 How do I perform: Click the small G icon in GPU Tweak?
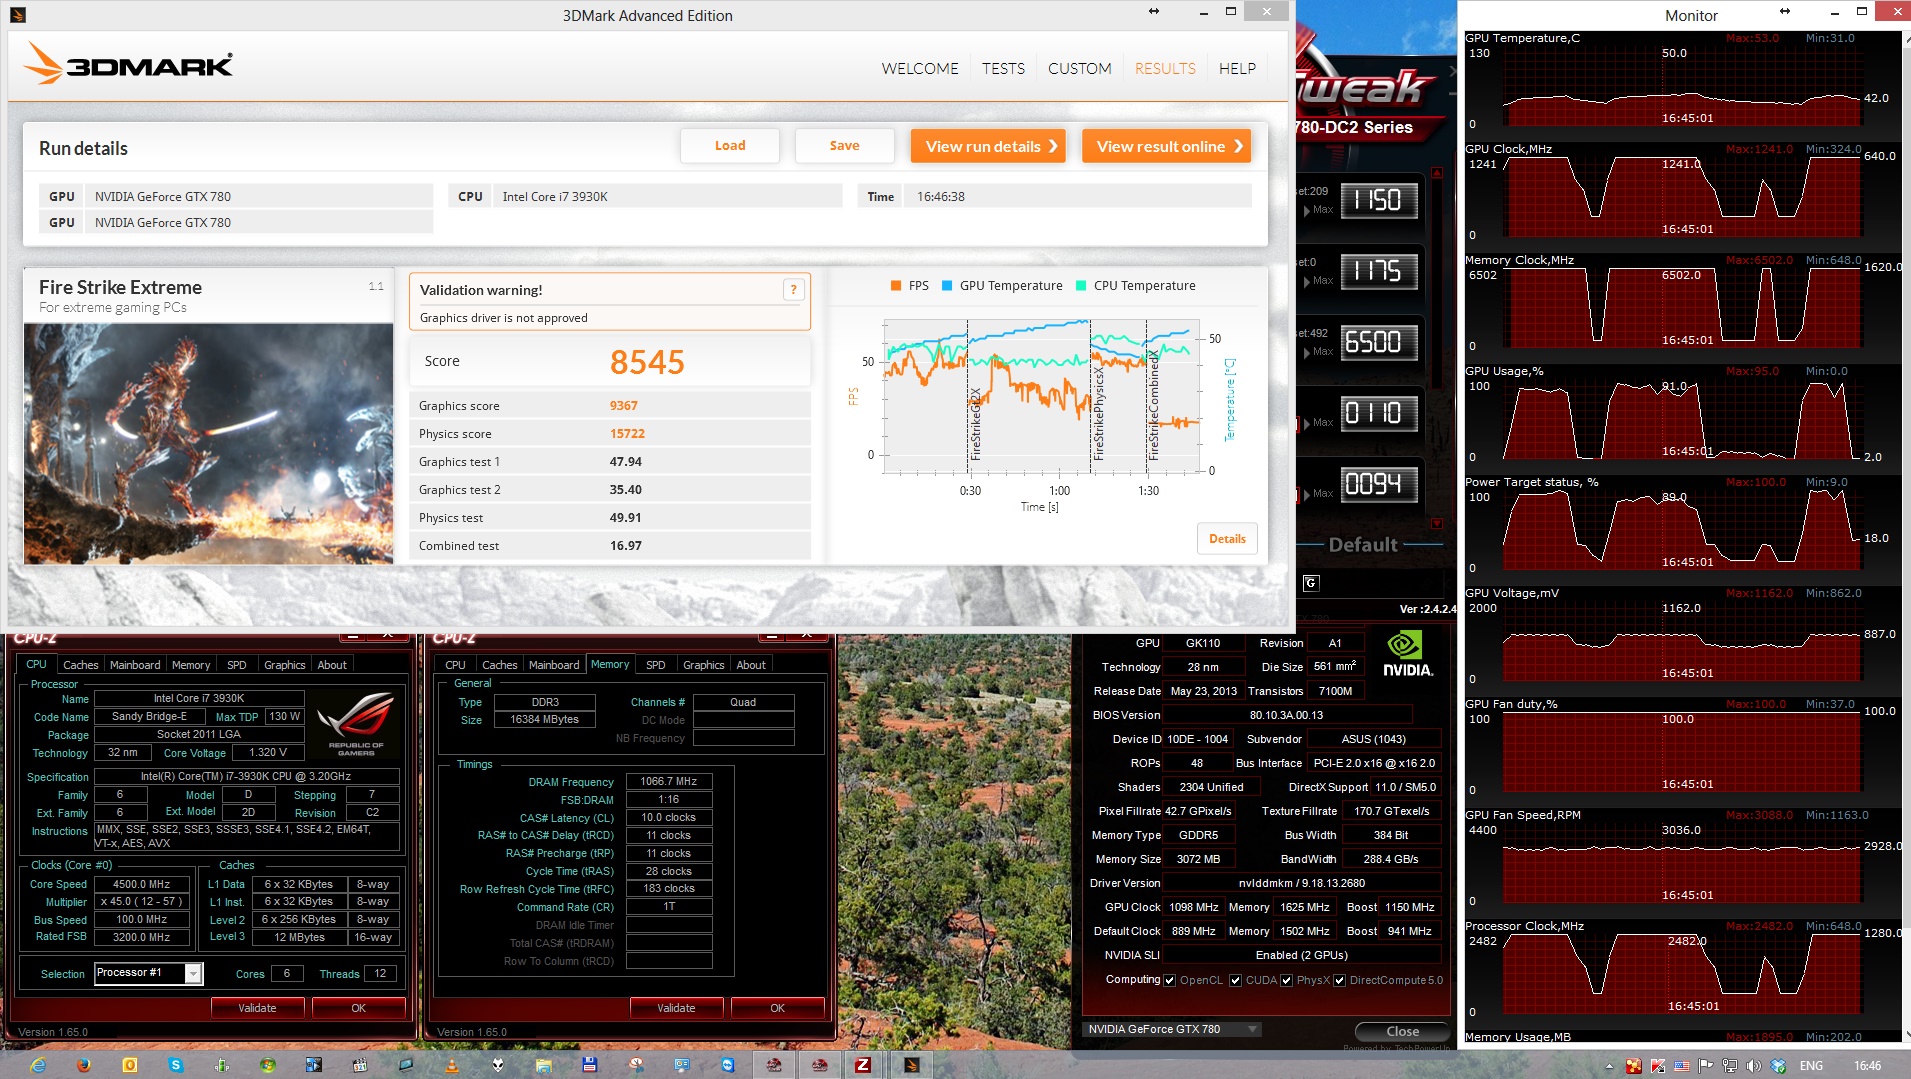point(1311,583)
